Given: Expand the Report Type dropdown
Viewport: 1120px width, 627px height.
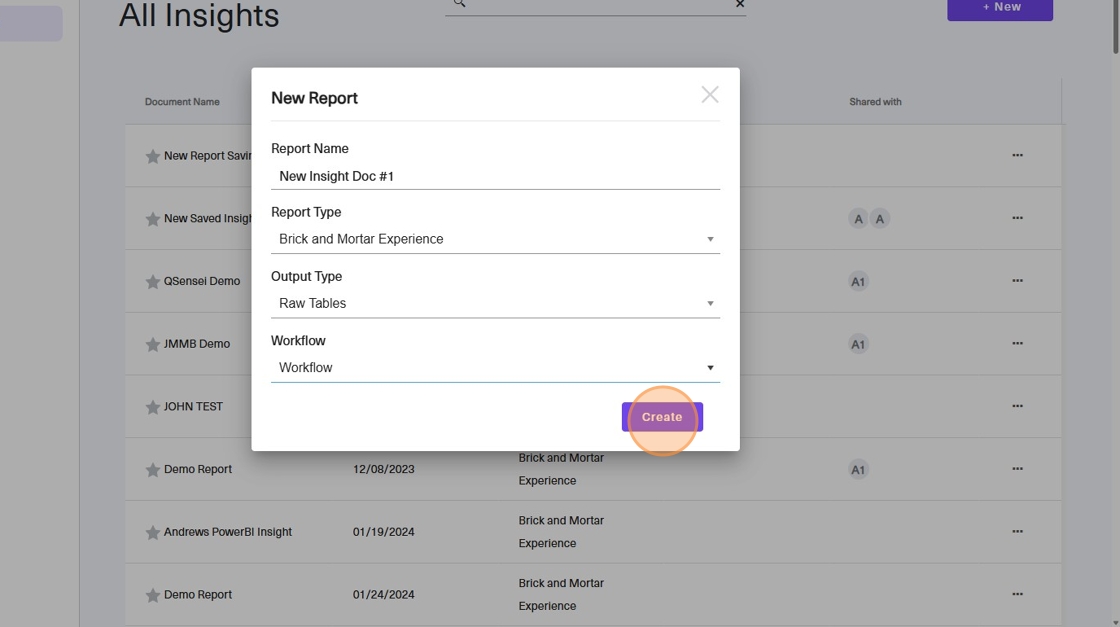Looking at the screenshot, I should point(495,239).
